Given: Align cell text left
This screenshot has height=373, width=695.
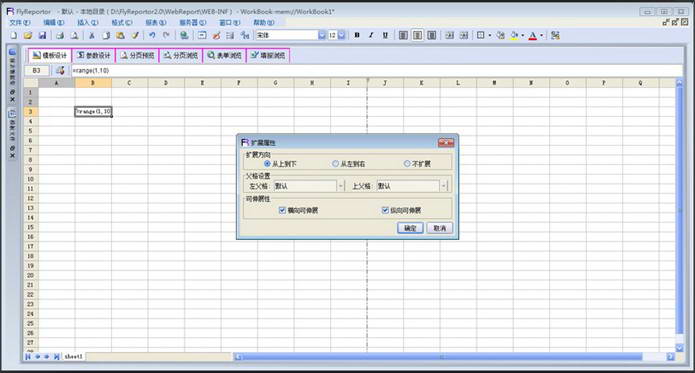Looking at the screenshot, I should click(403, 35).
